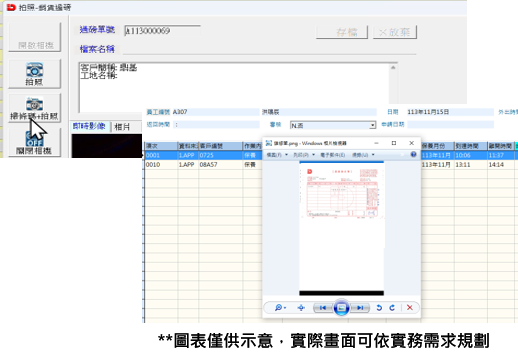Image resolution: width=518 pixels, height=362 pixels.
Task: Click the scan-plus-photo camera button
Action: click(x=34, y=108)
